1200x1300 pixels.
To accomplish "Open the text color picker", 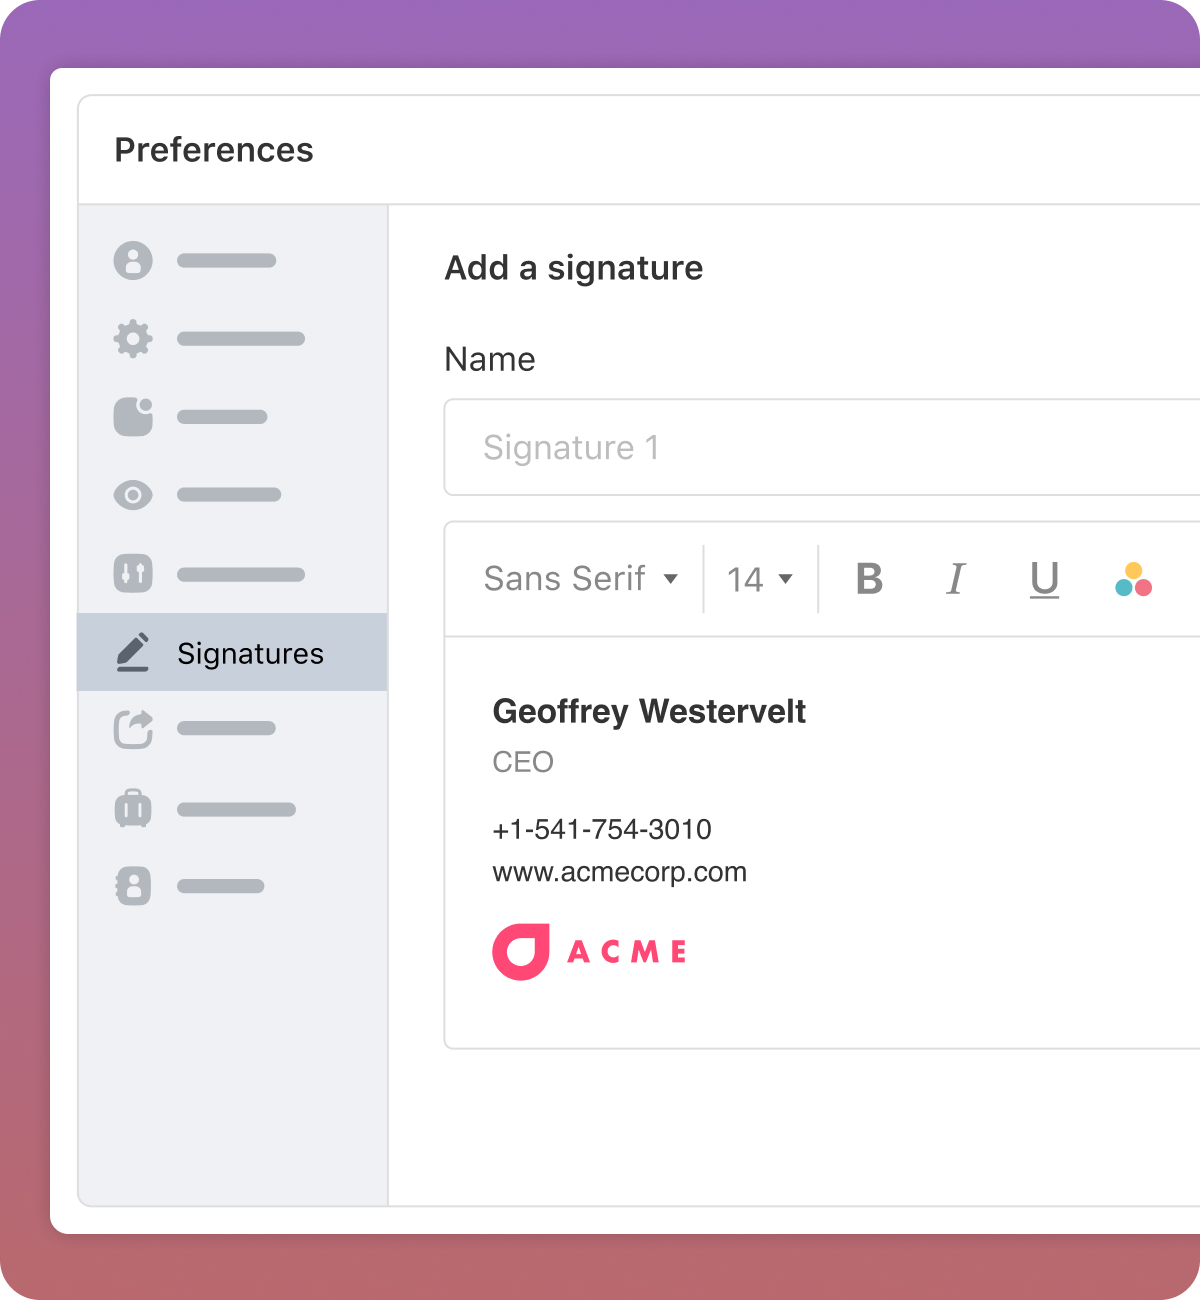I will pos(1133,579).
